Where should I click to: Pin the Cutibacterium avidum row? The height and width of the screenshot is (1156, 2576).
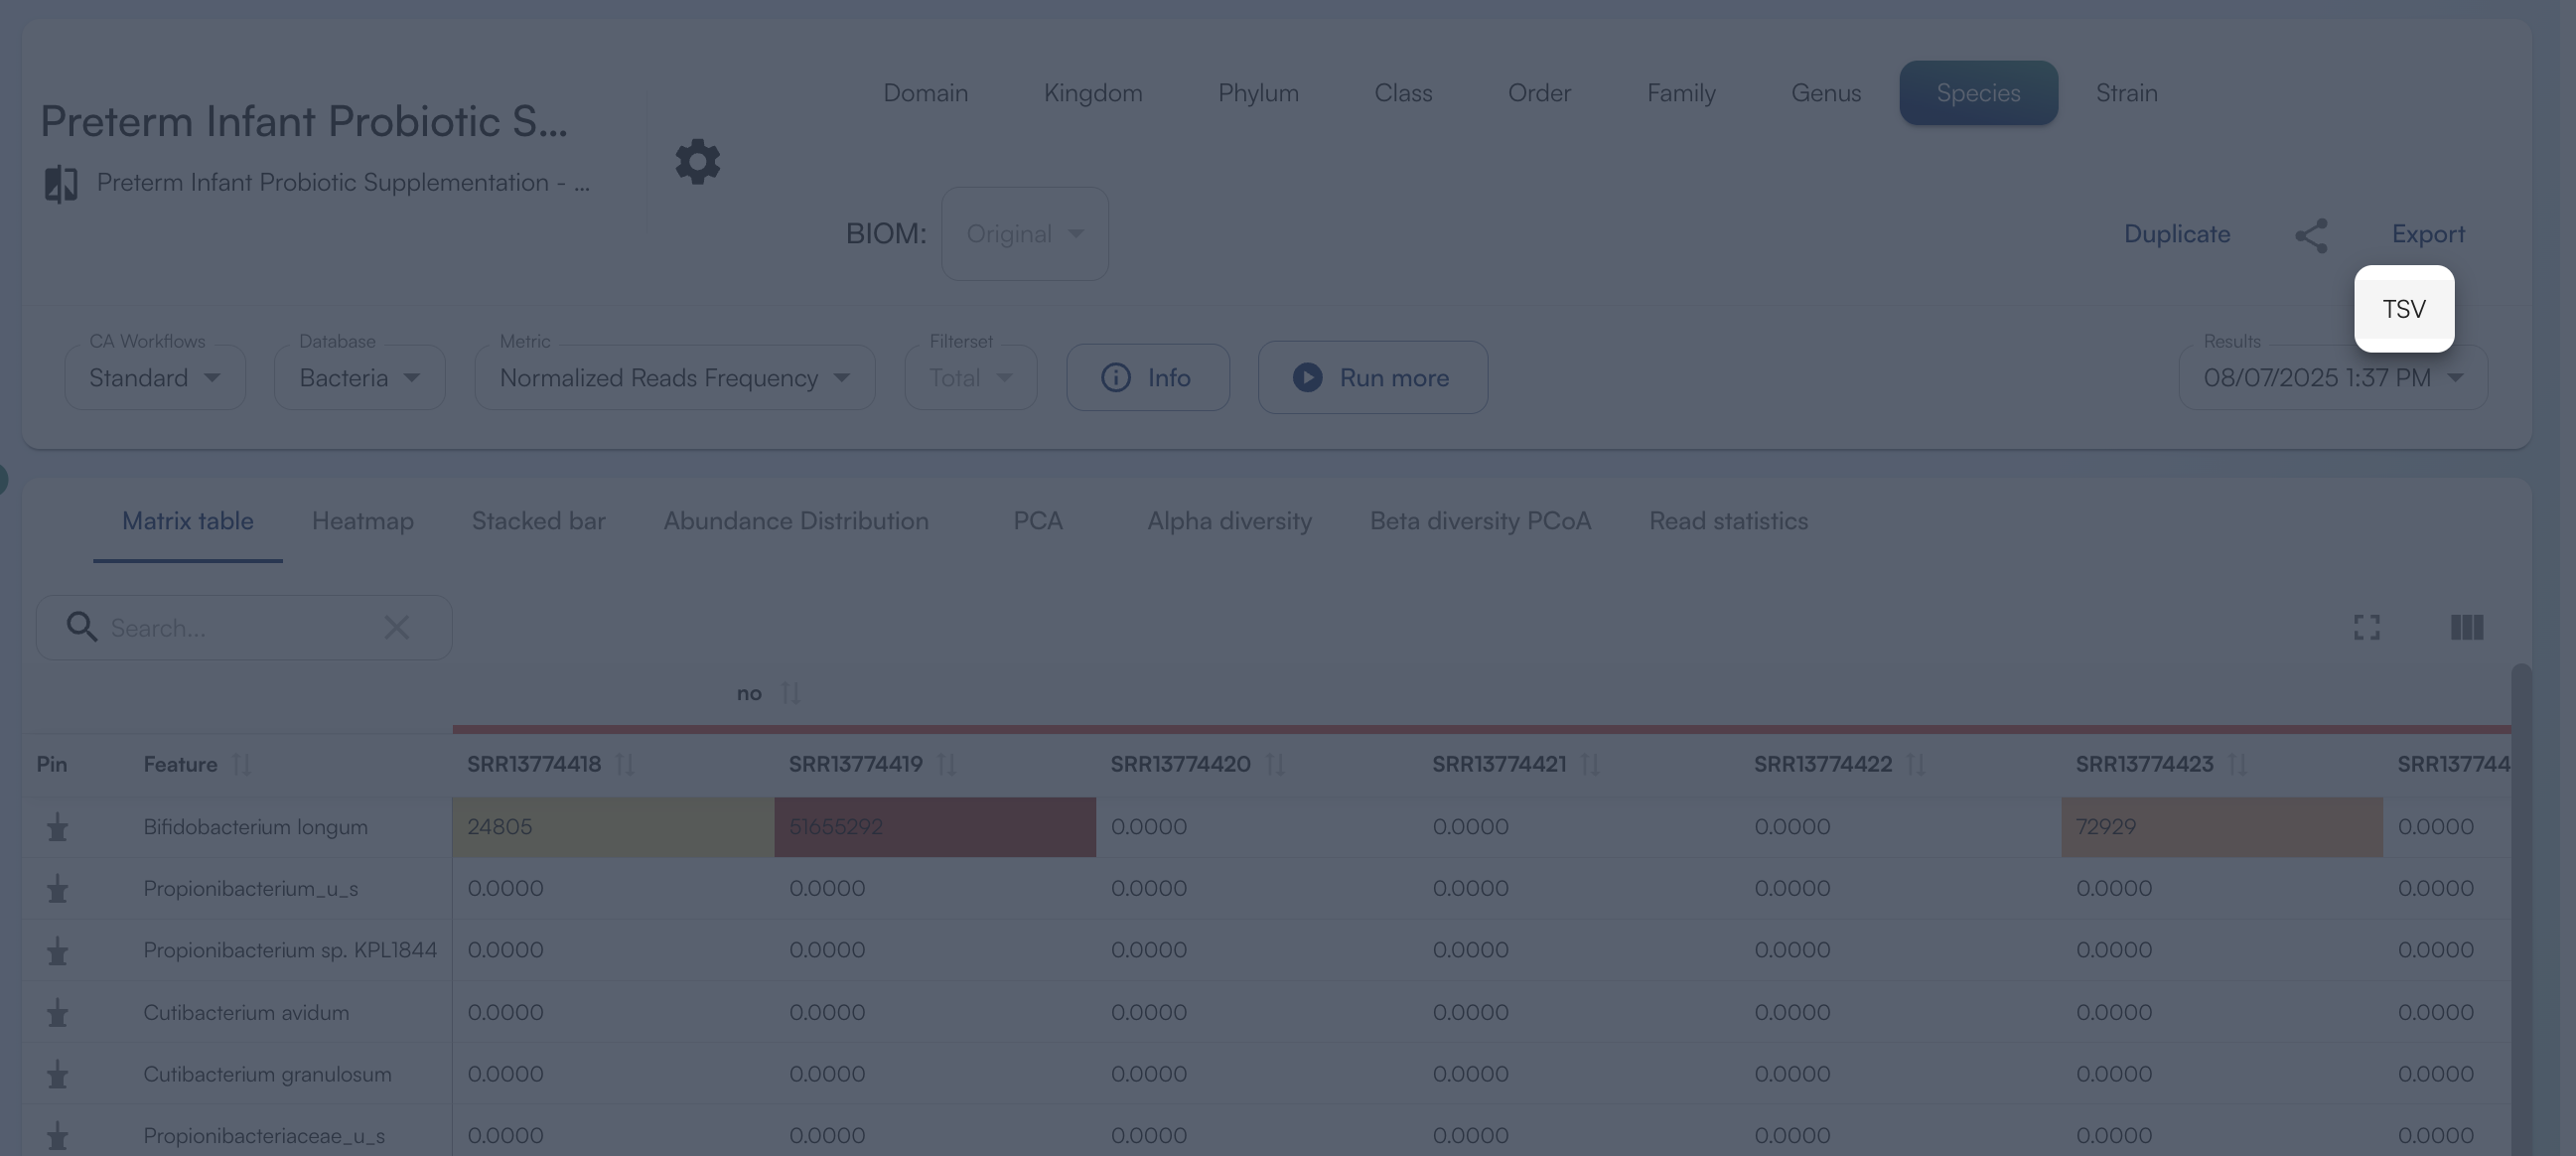click(x=57, y=1013)
